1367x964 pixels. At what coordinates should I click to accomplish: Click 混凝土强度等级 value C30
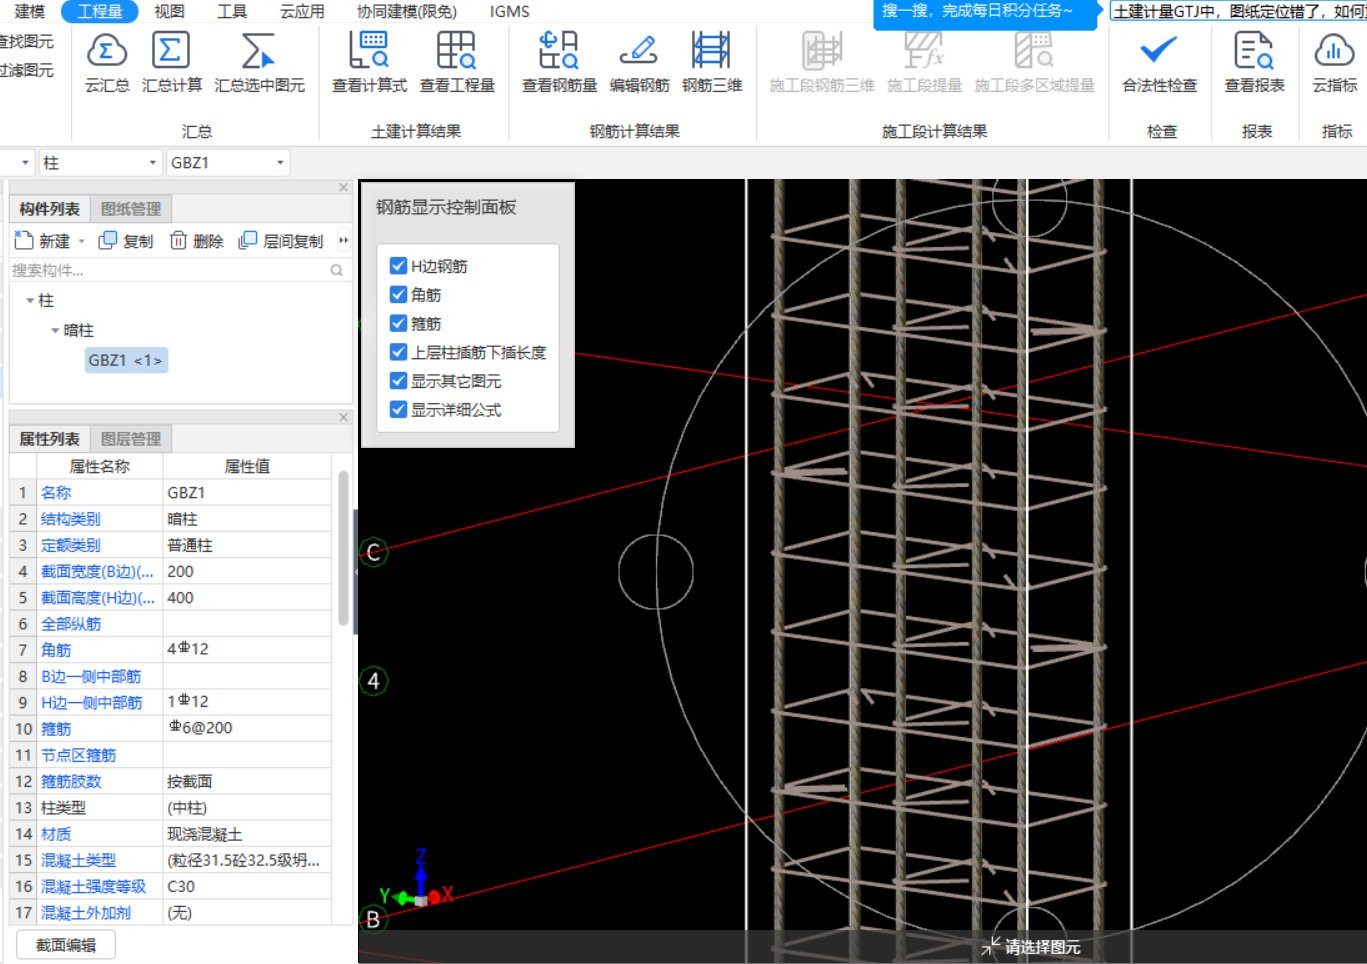click(x=247, y=886)
